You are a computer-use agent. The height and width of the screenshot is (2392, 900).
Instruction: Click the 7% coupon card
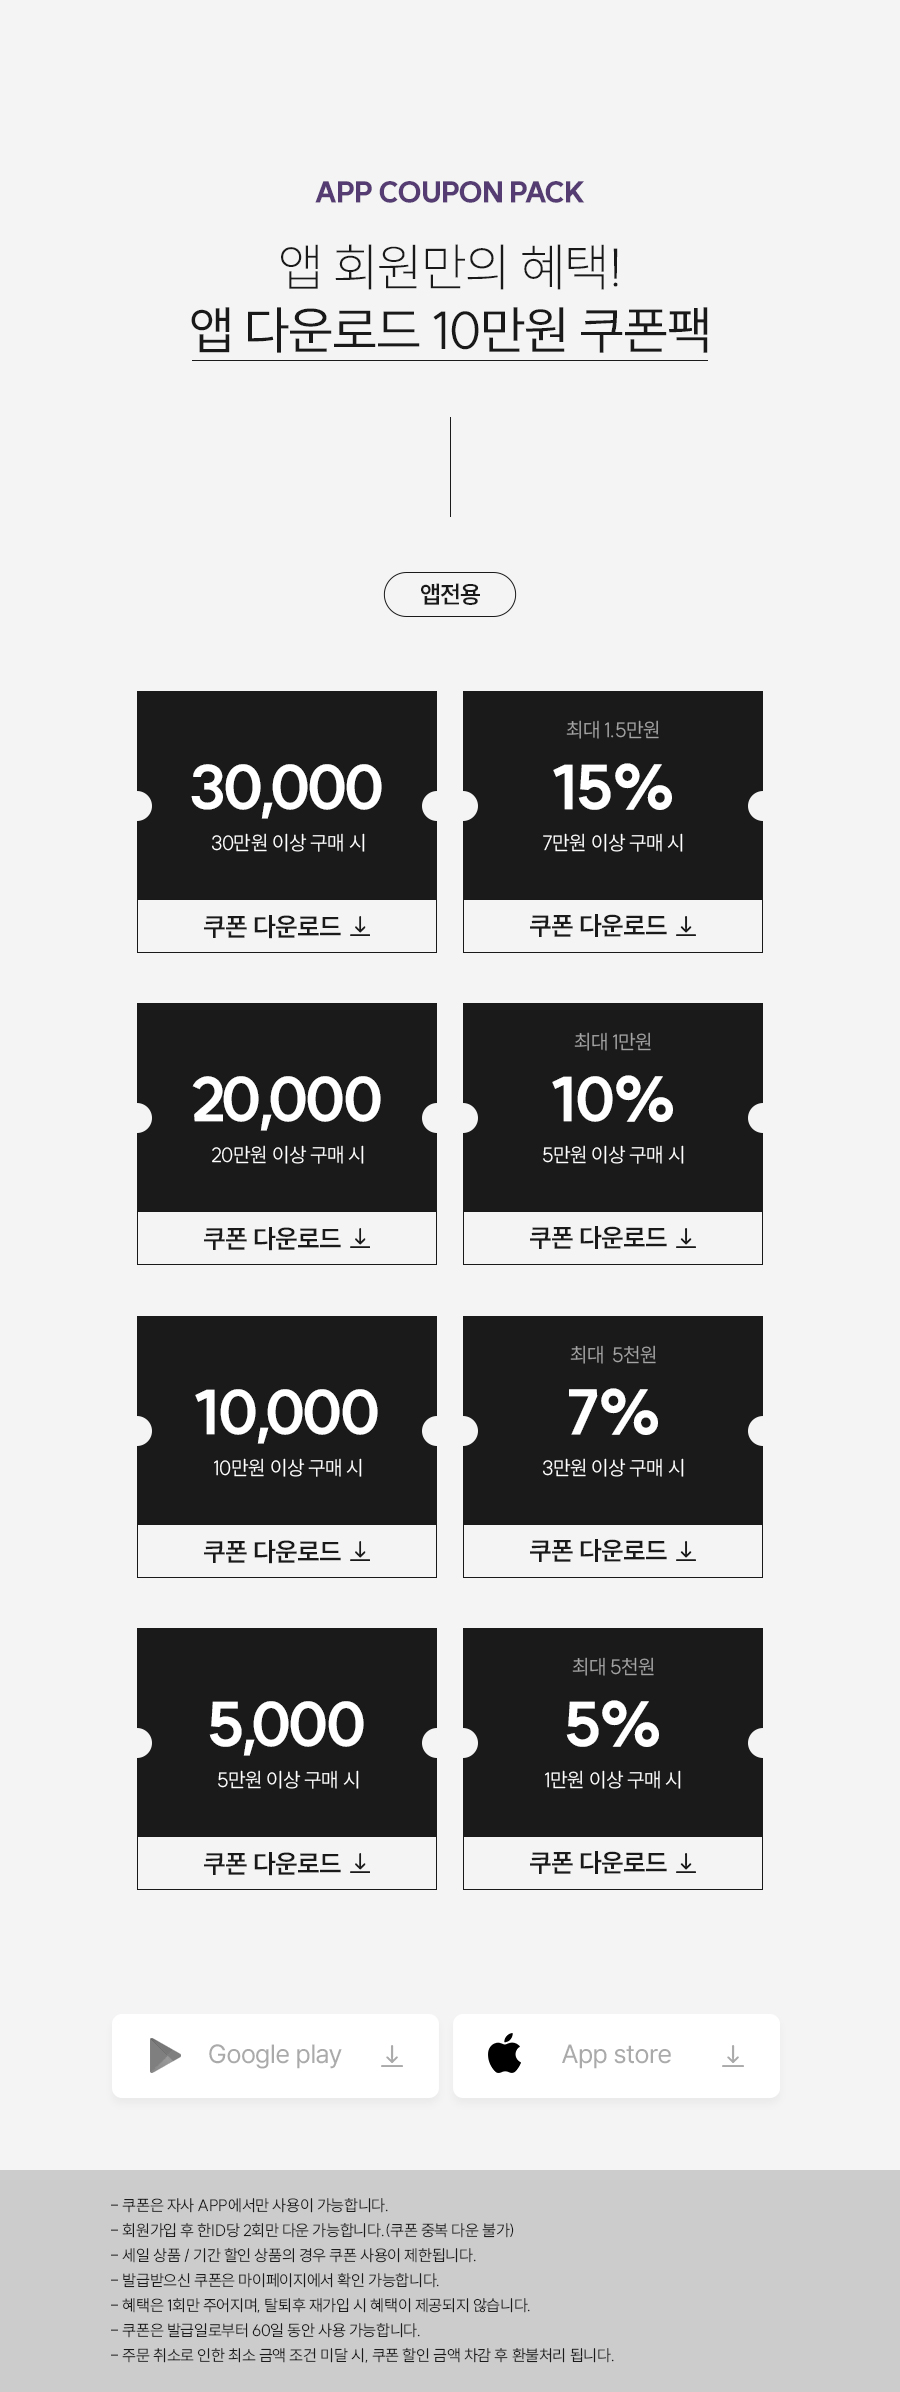[x=613, y=1420]
